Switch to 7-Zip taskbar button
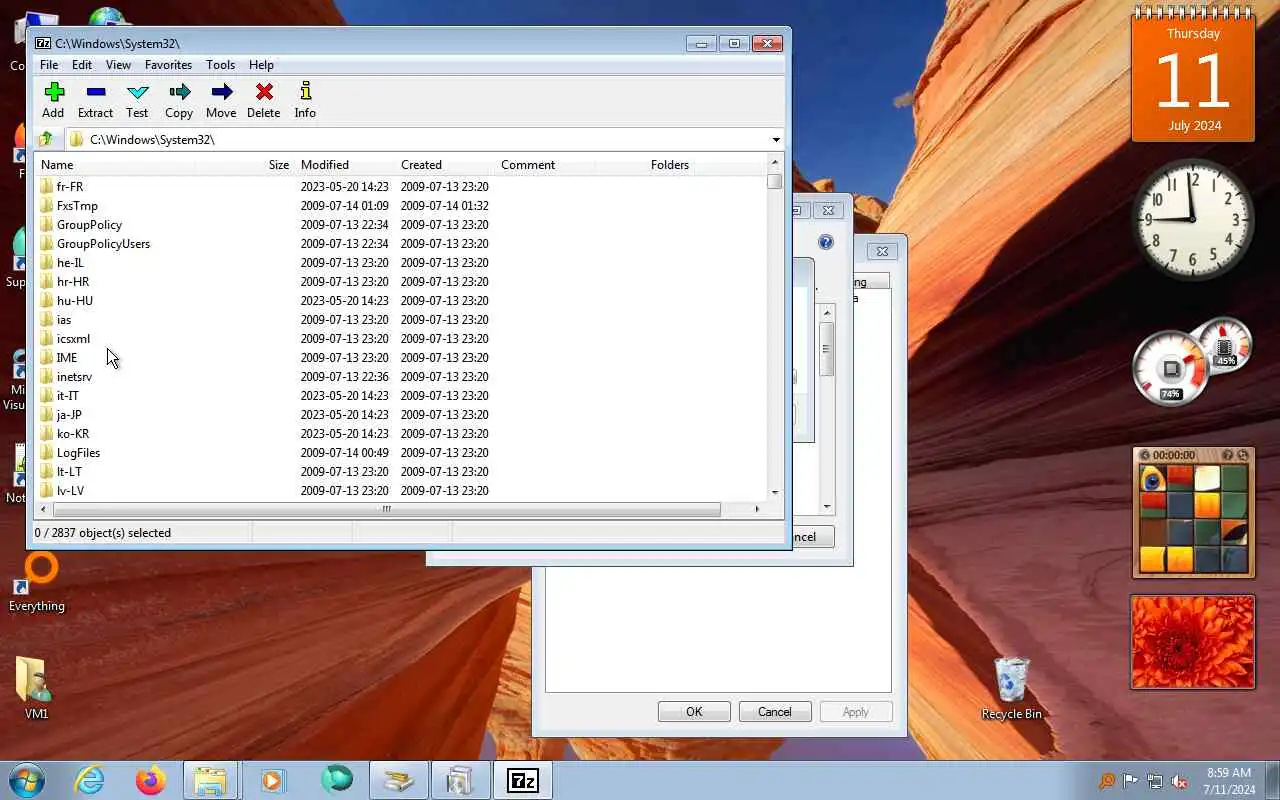Image resolution: width=1280 pixels, height=800 pixels. (523, 779)
